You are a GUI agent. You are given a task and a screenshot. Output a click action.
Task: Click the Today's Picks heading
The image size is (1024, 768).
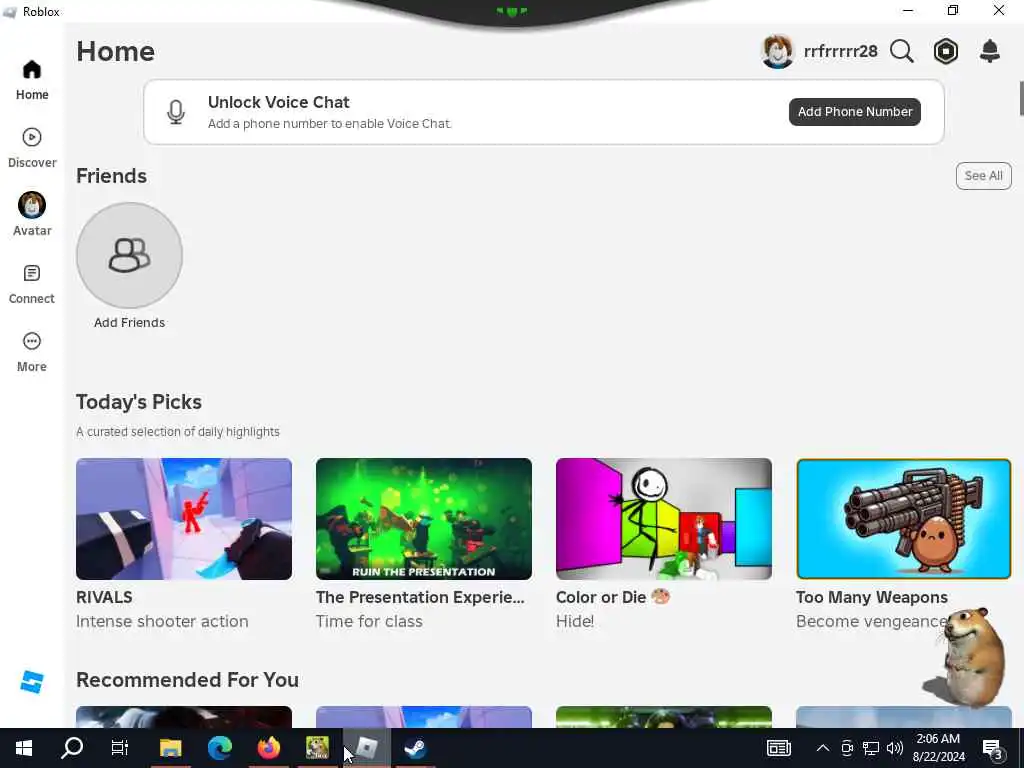point(139,402)
